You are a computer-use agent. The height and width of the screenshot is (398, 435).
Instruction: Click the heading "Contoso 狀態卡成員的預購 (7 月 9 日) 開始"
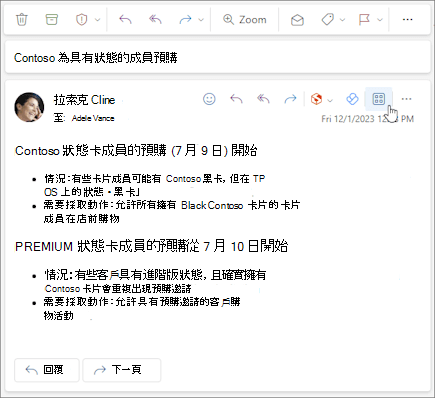pos(136,150)
